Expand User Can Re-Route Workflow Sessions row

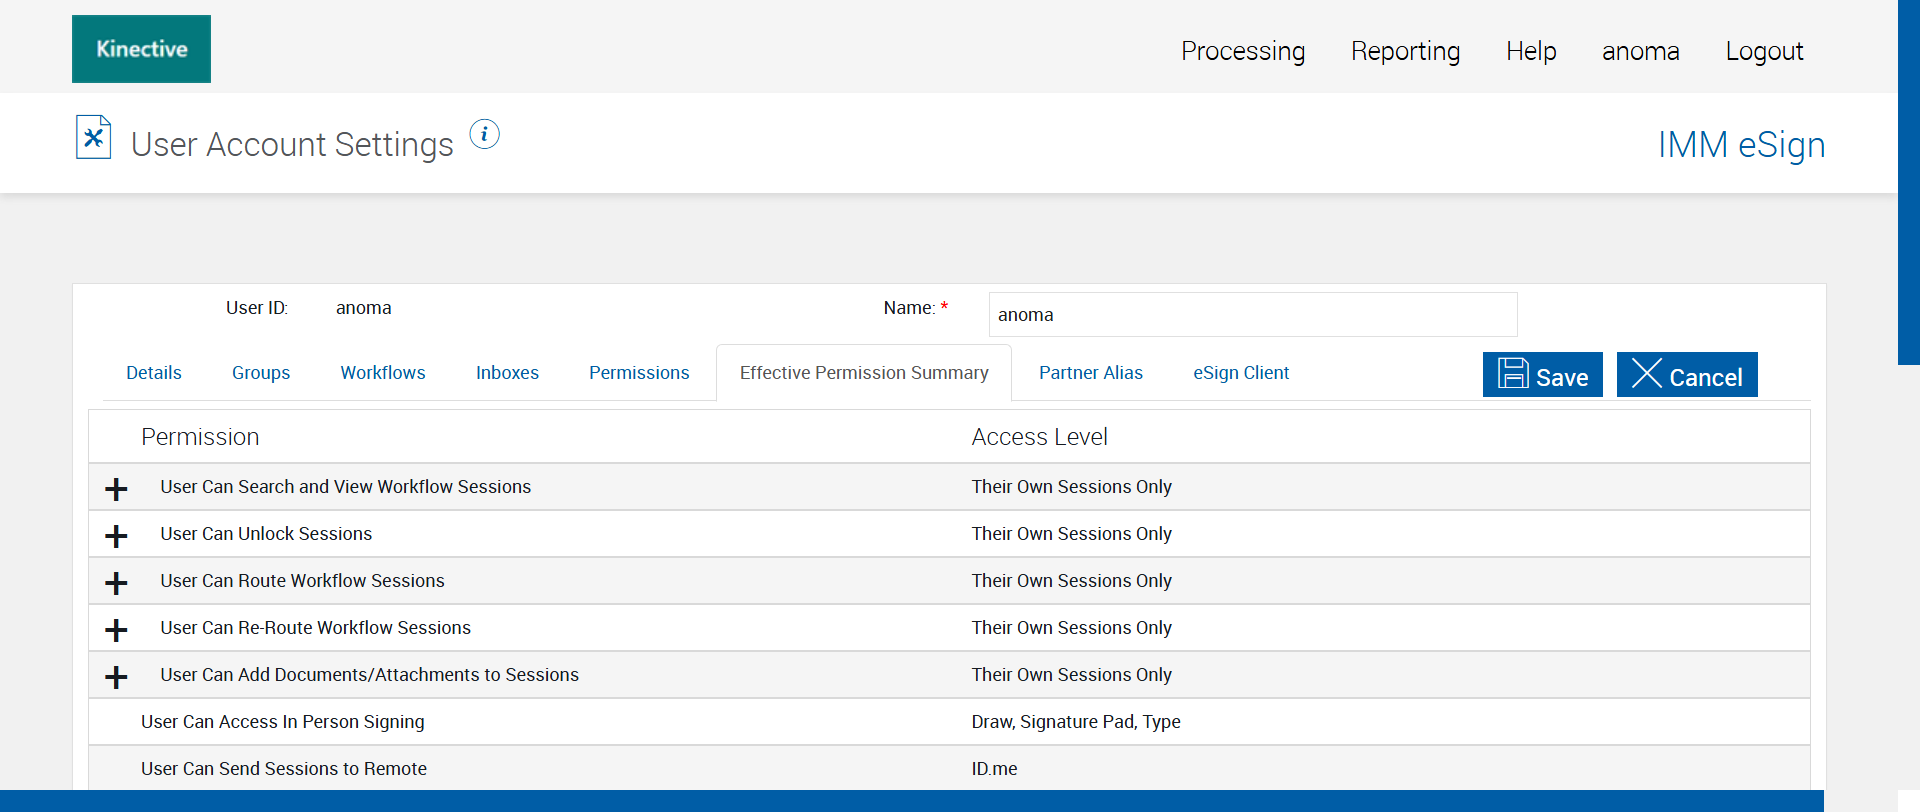pos(116,630)
